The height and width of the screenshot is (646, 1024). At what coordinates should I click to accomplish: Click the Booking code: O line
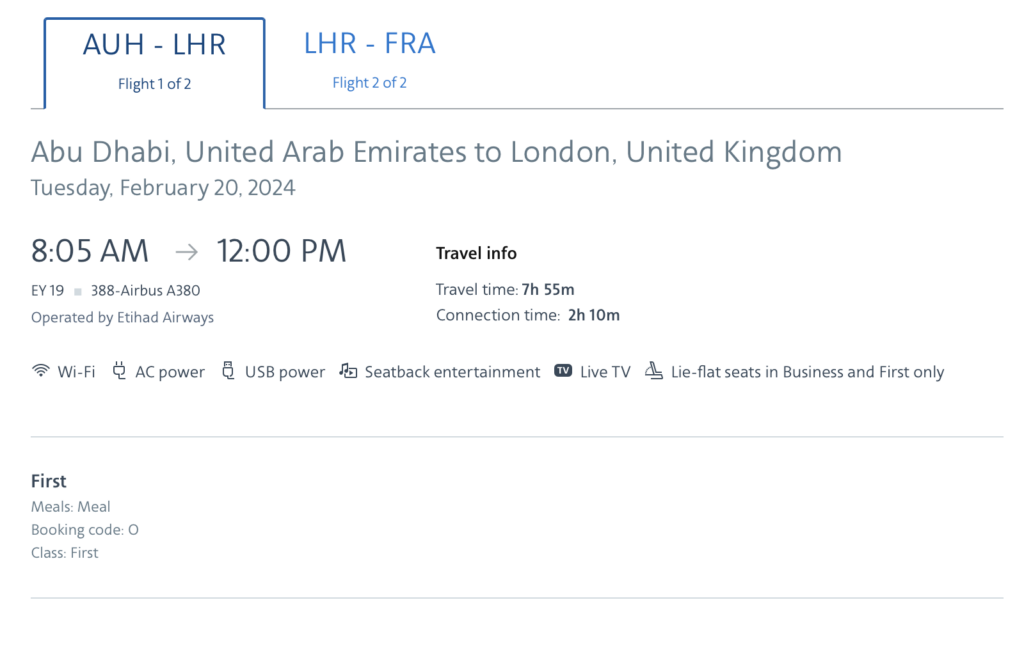click(x=85, y=530)
